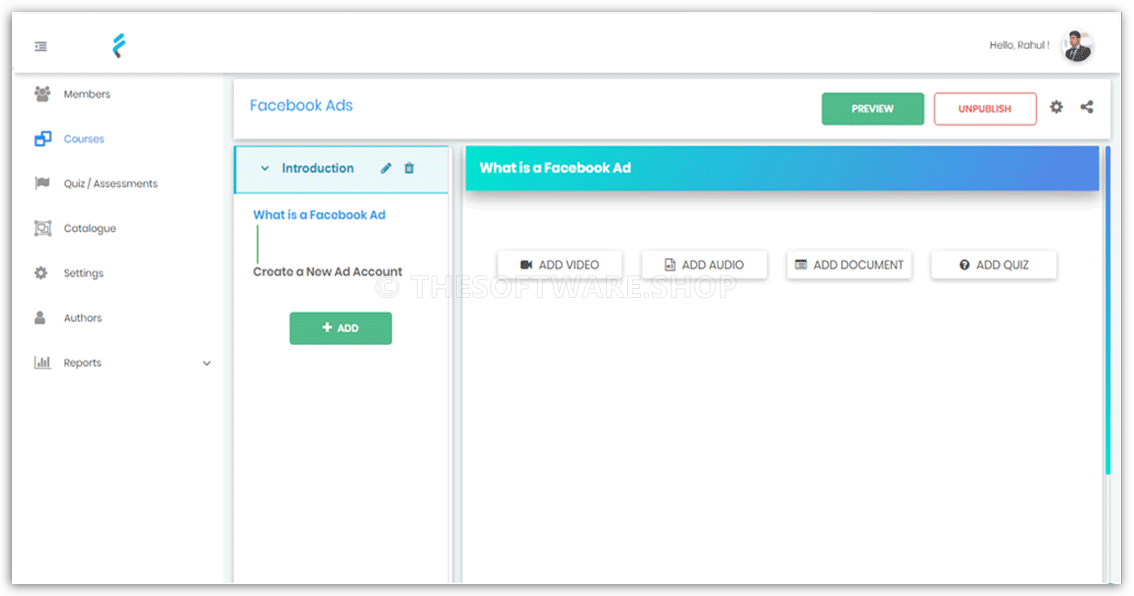The image size is (1134, 596).
Task: Click the vertical scrollbar on content panel
Action: [x=1107, y=310]
